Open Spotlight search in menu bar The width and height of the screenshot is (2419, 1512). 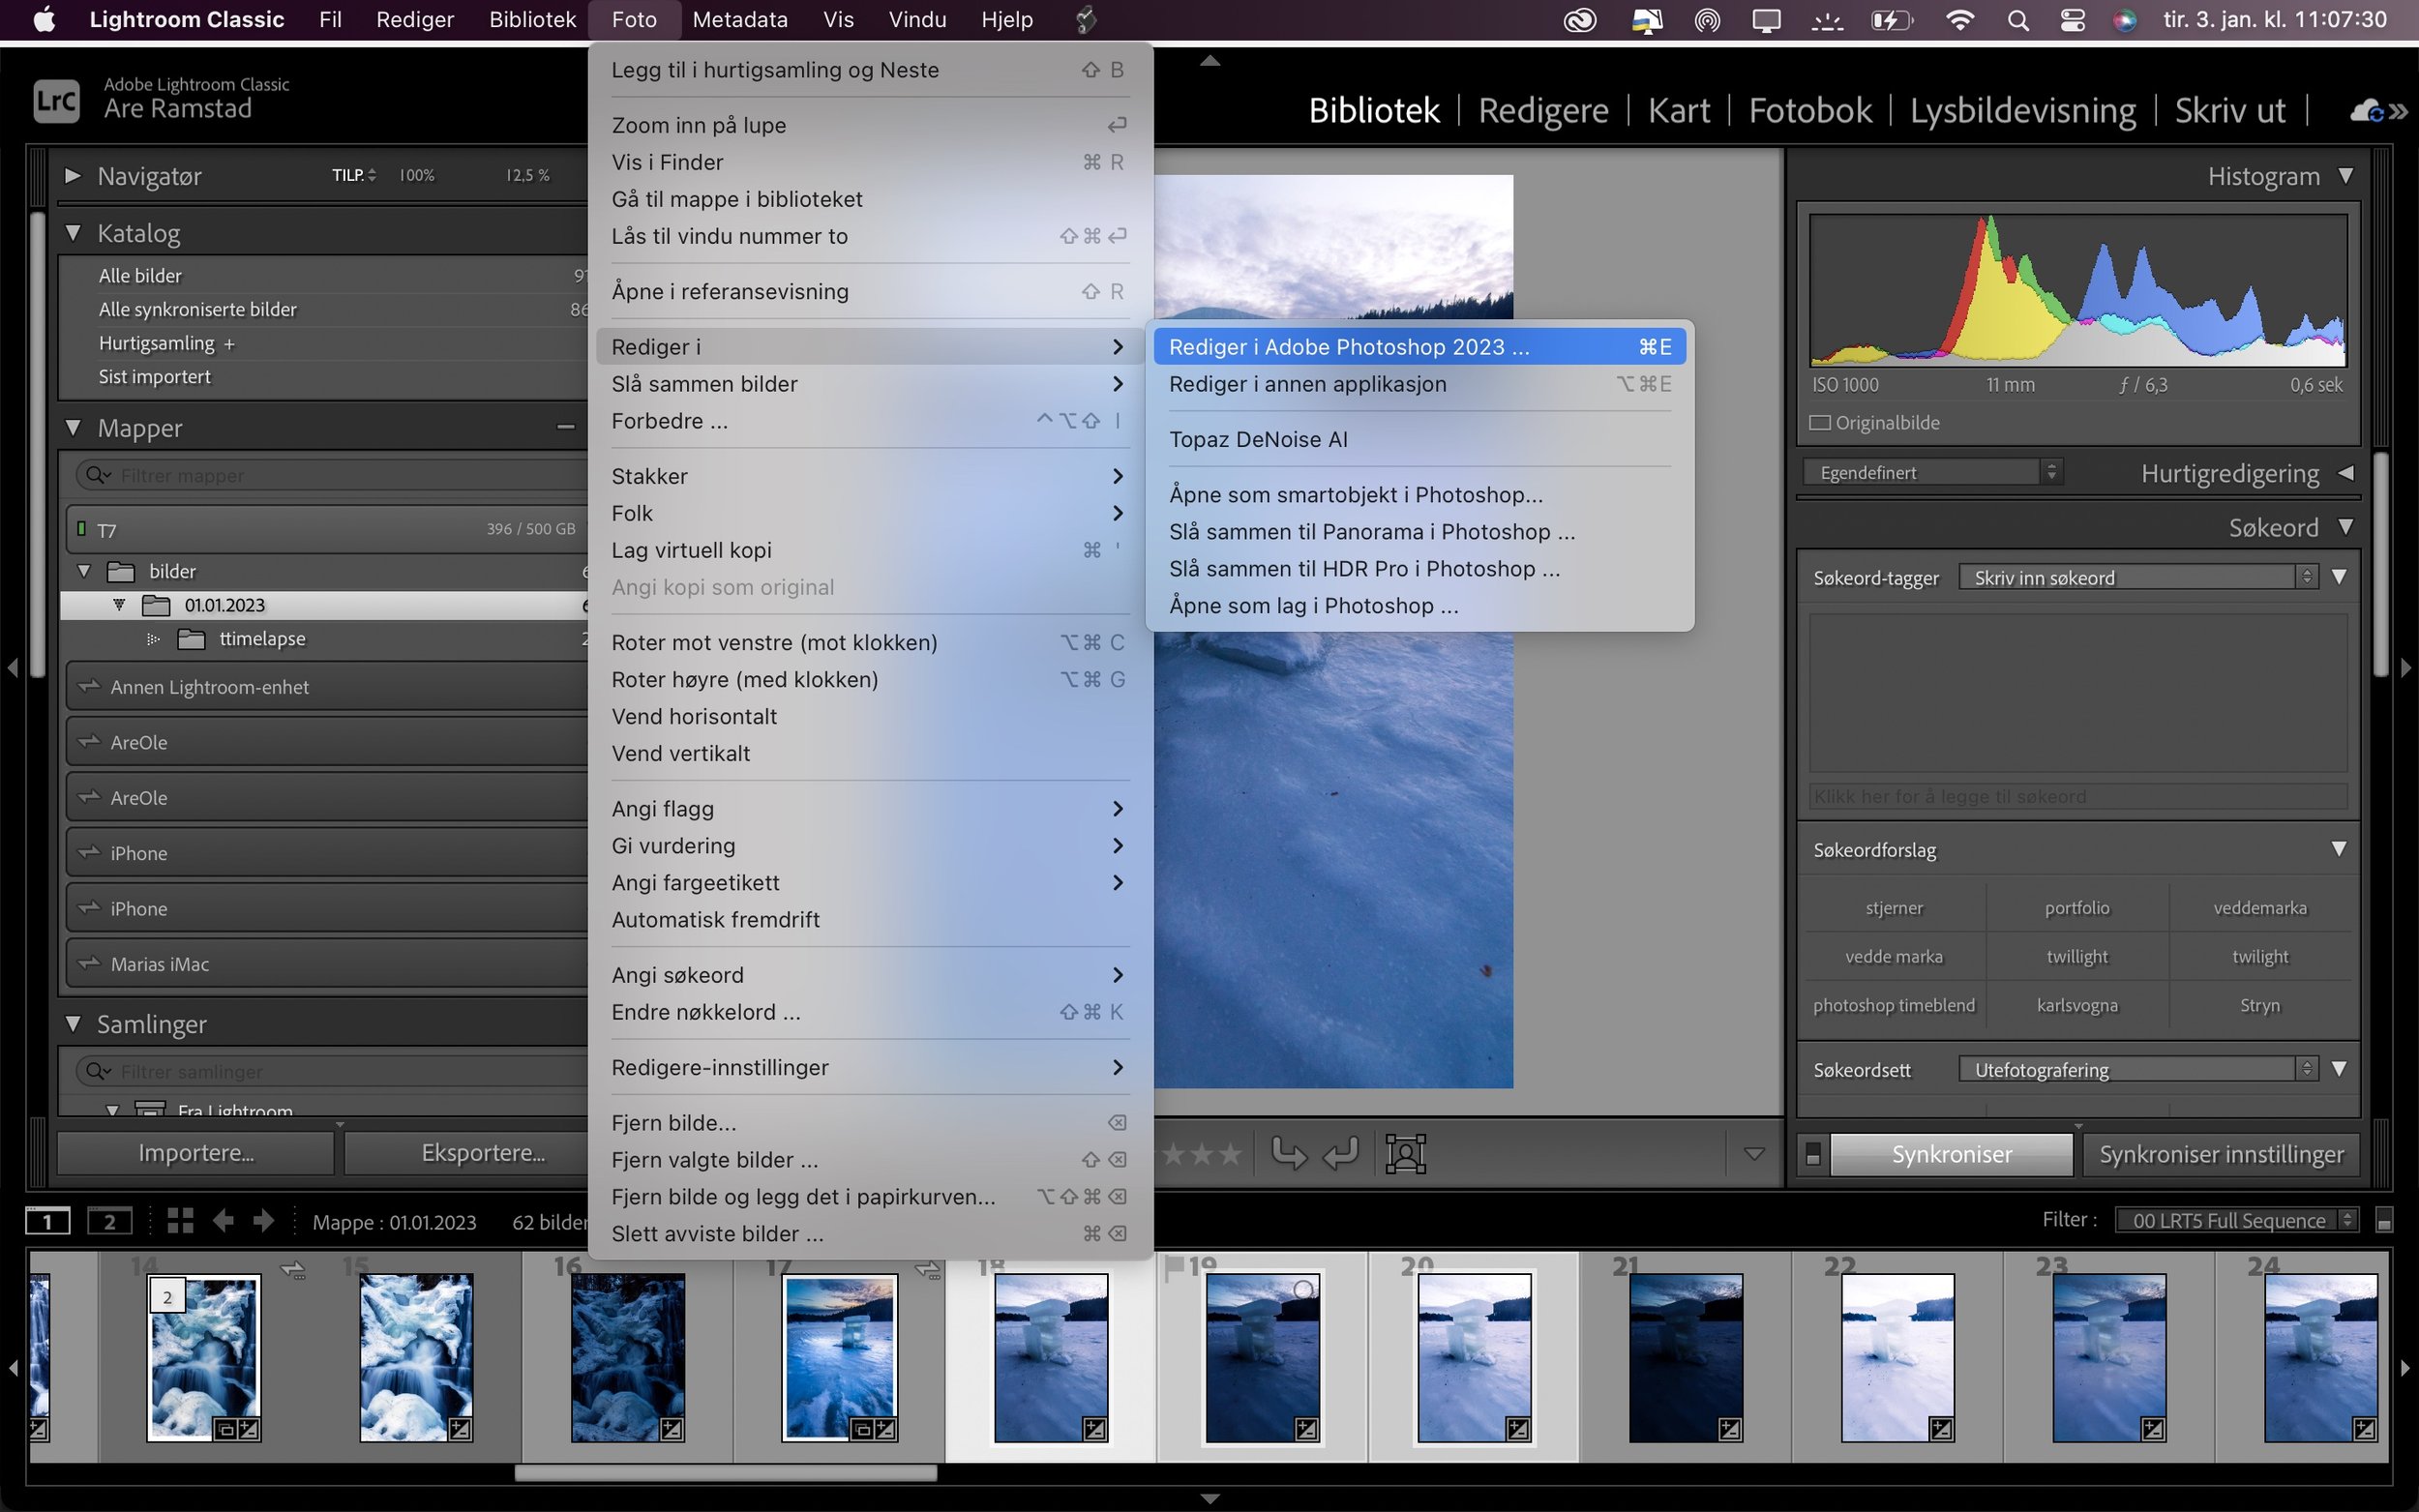[2018, 20]
